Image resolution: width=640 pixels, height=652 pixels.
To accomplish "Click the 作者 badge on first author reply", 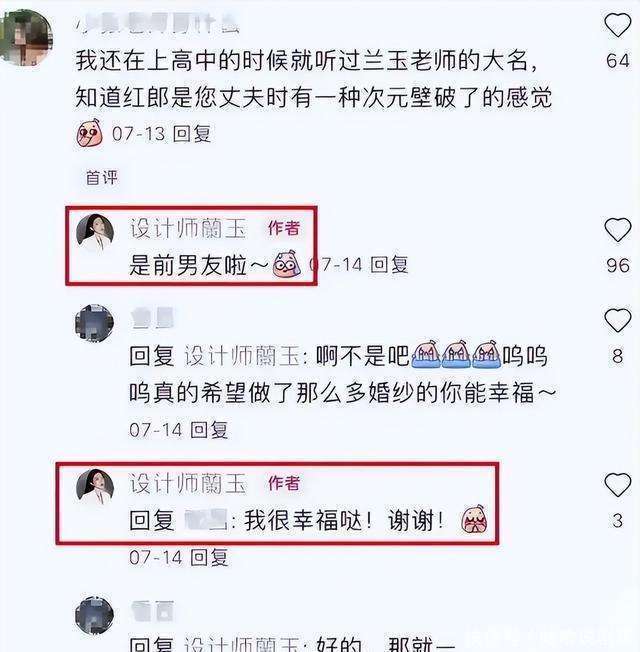I will [284, 228].
